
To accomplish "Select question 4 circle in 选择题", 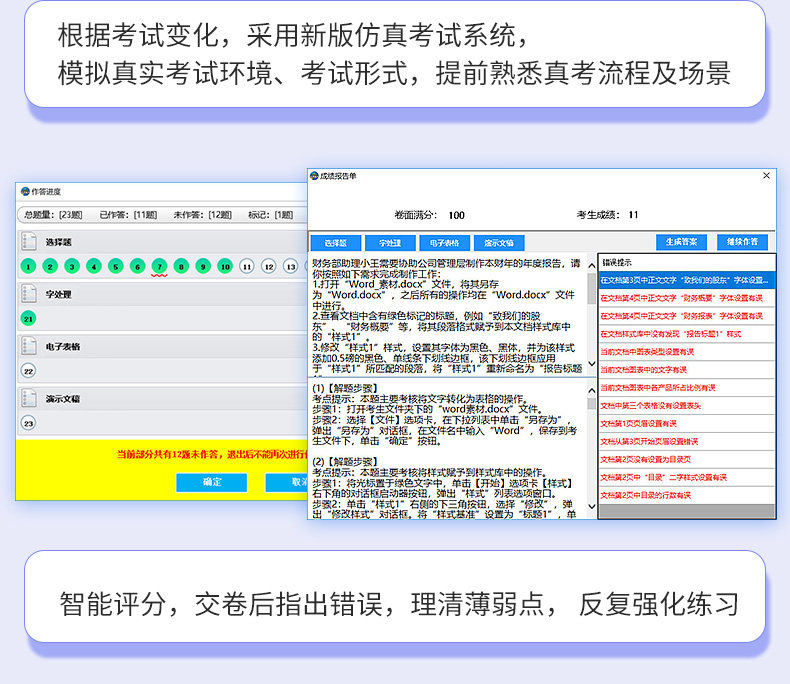I will (94, 266).
